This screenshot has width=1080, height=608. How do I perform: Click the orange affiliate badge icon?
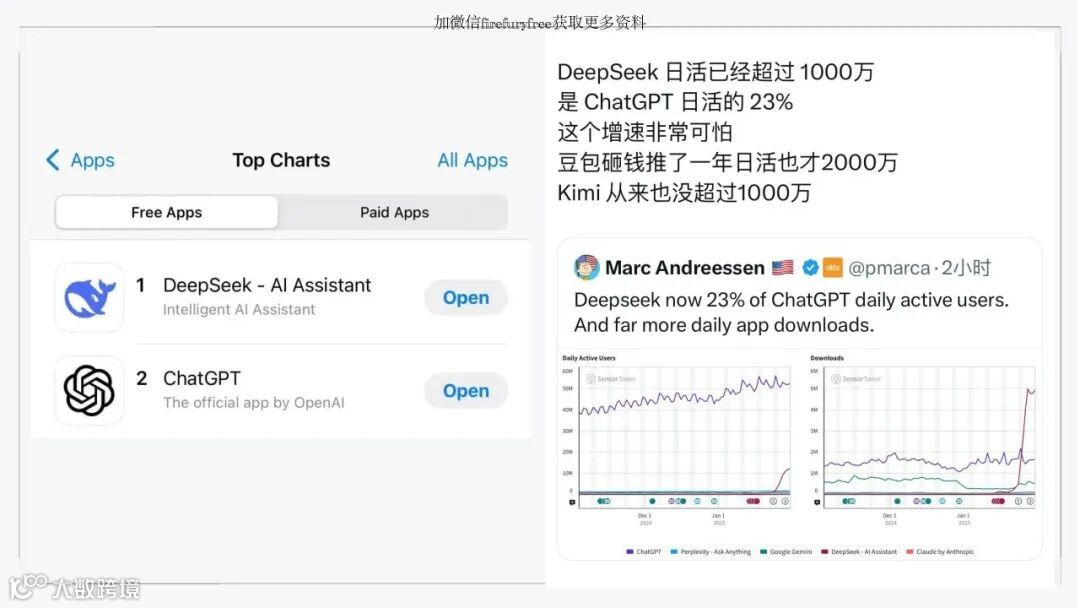833,267
